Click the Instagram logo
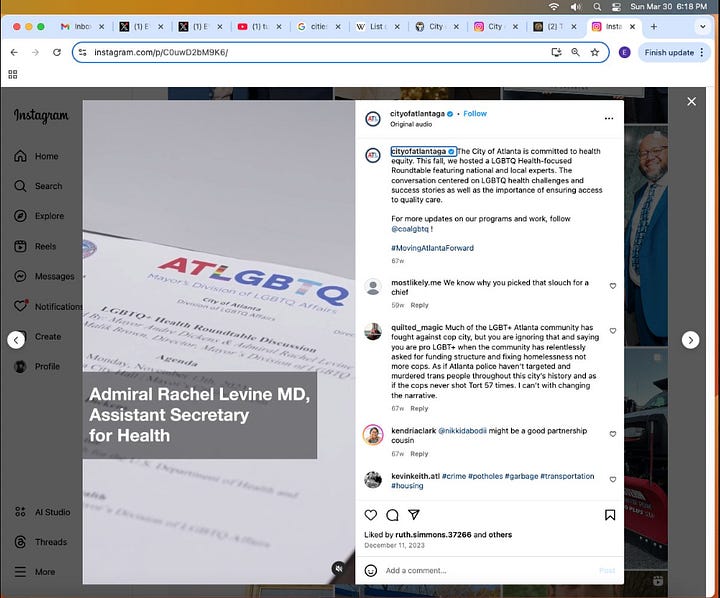The height and width of the screenshot is (598, 720). point(41,115)
